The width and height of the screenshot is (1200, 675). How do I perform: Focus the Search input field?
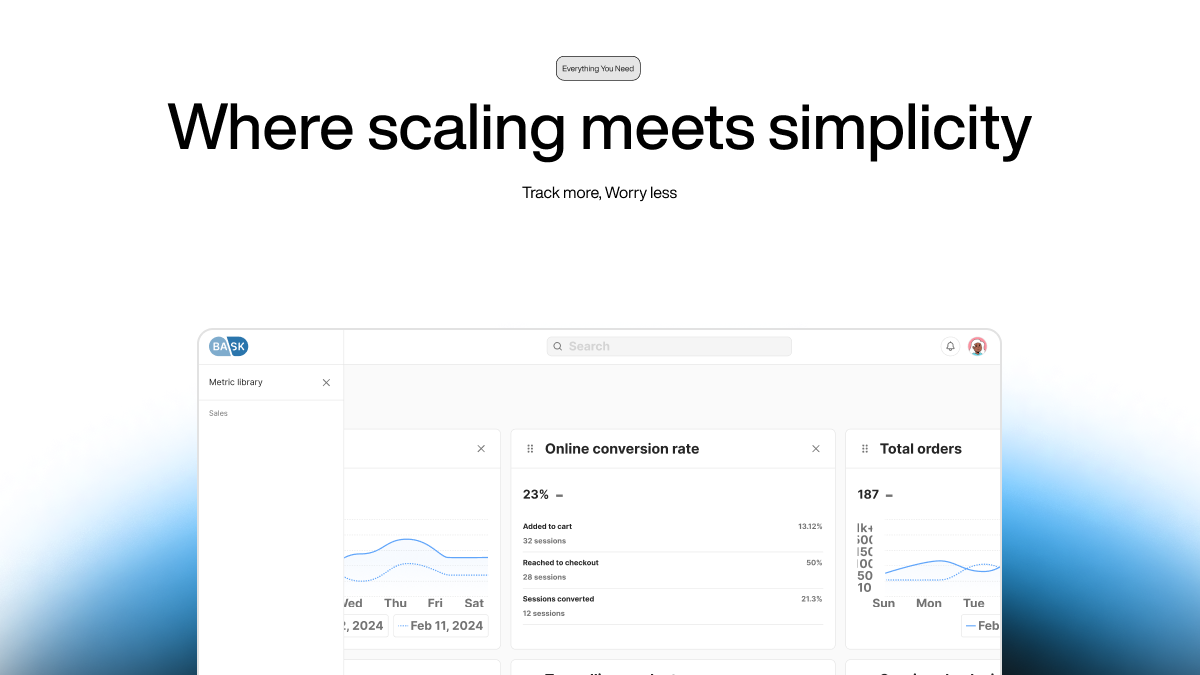(670, 346)
